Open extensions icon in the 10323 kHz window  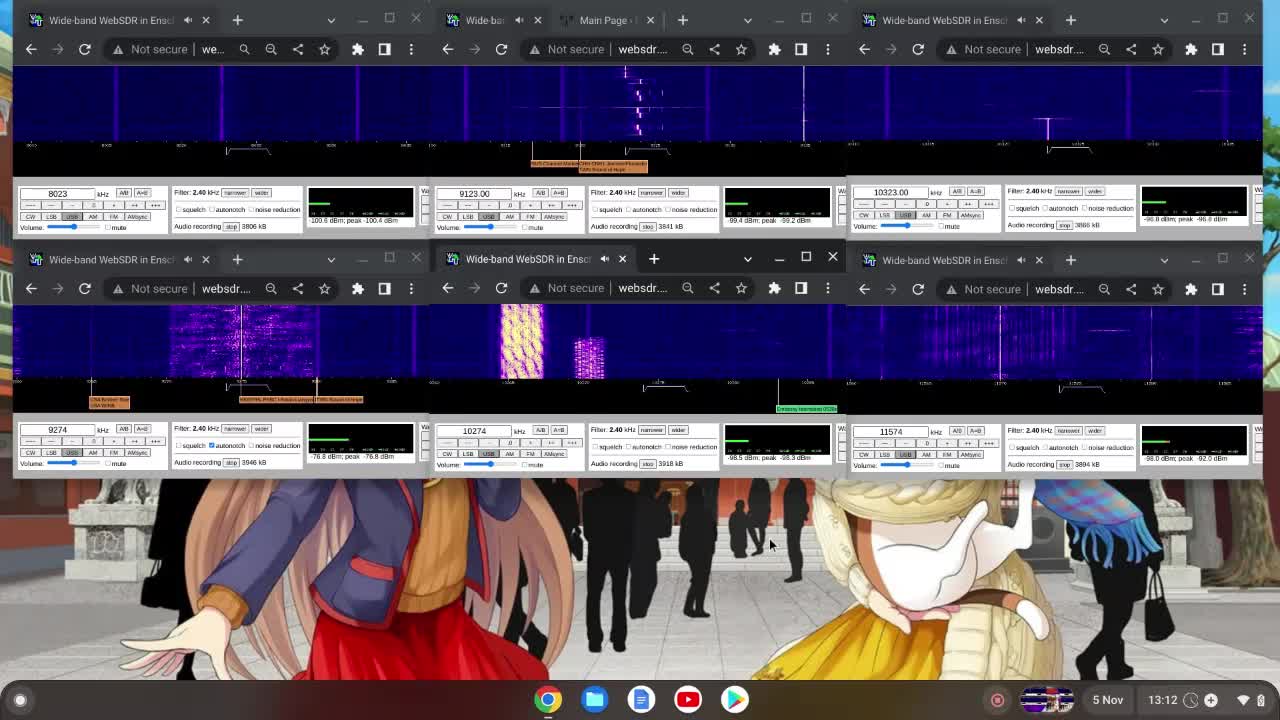(1191, 49)
